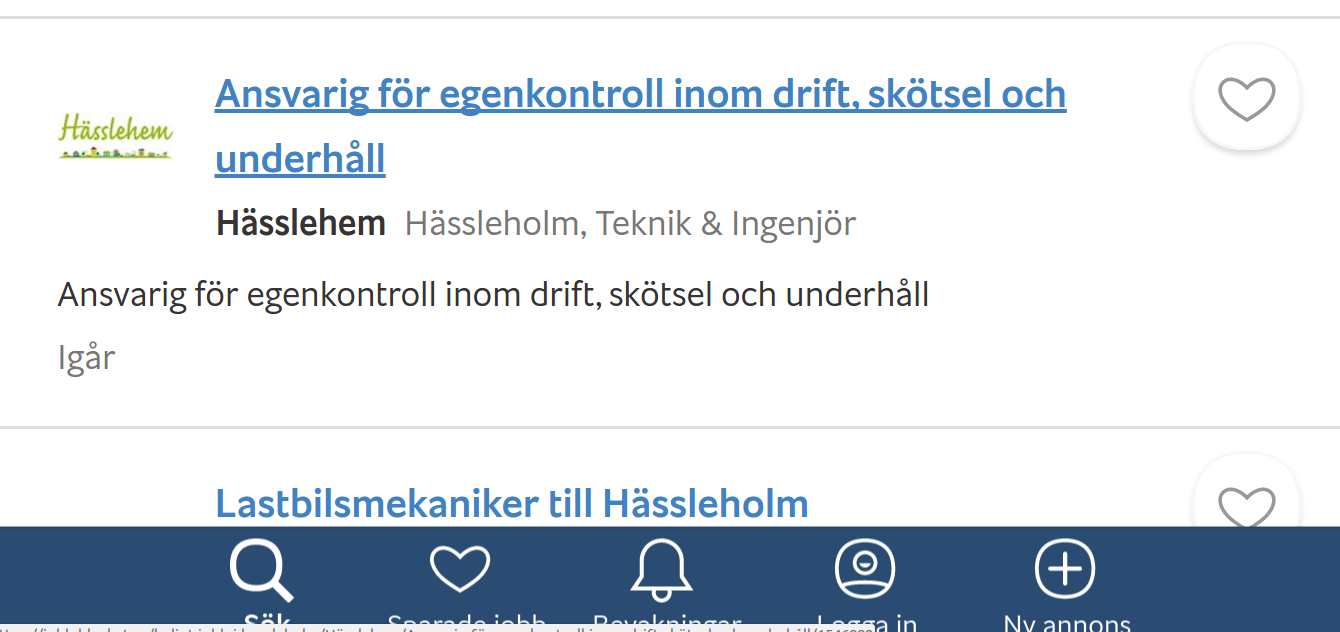
Task: Open Lastbilsmekaniker till Hässleholm link
Action: point(512,503)
